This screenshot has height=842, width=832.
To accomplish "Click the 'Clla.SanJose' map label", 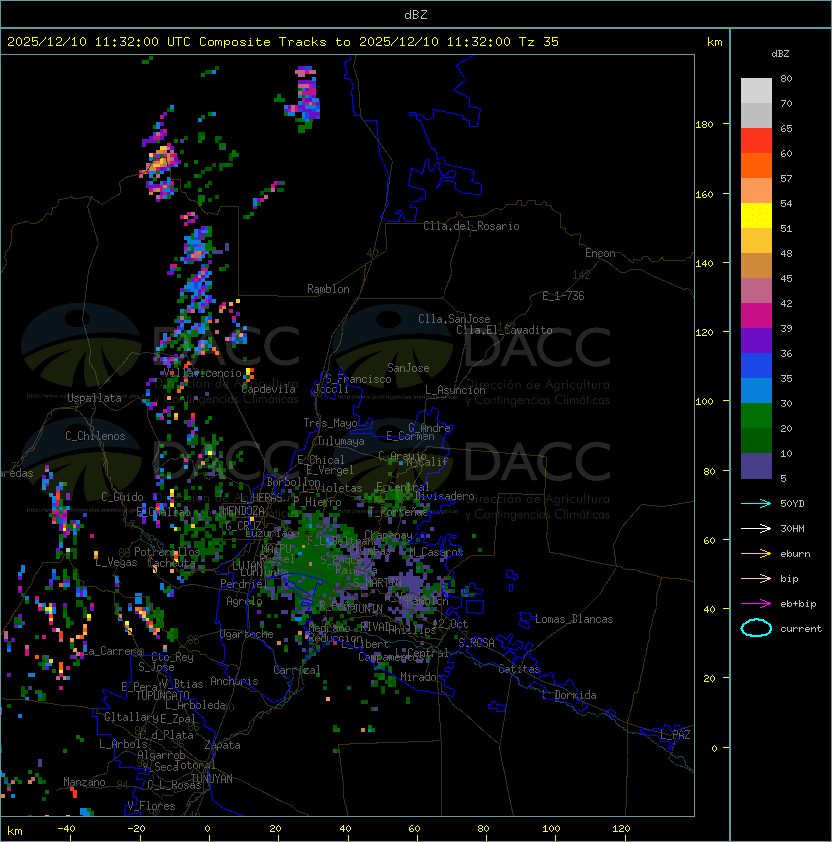I will tap(454, 319).
